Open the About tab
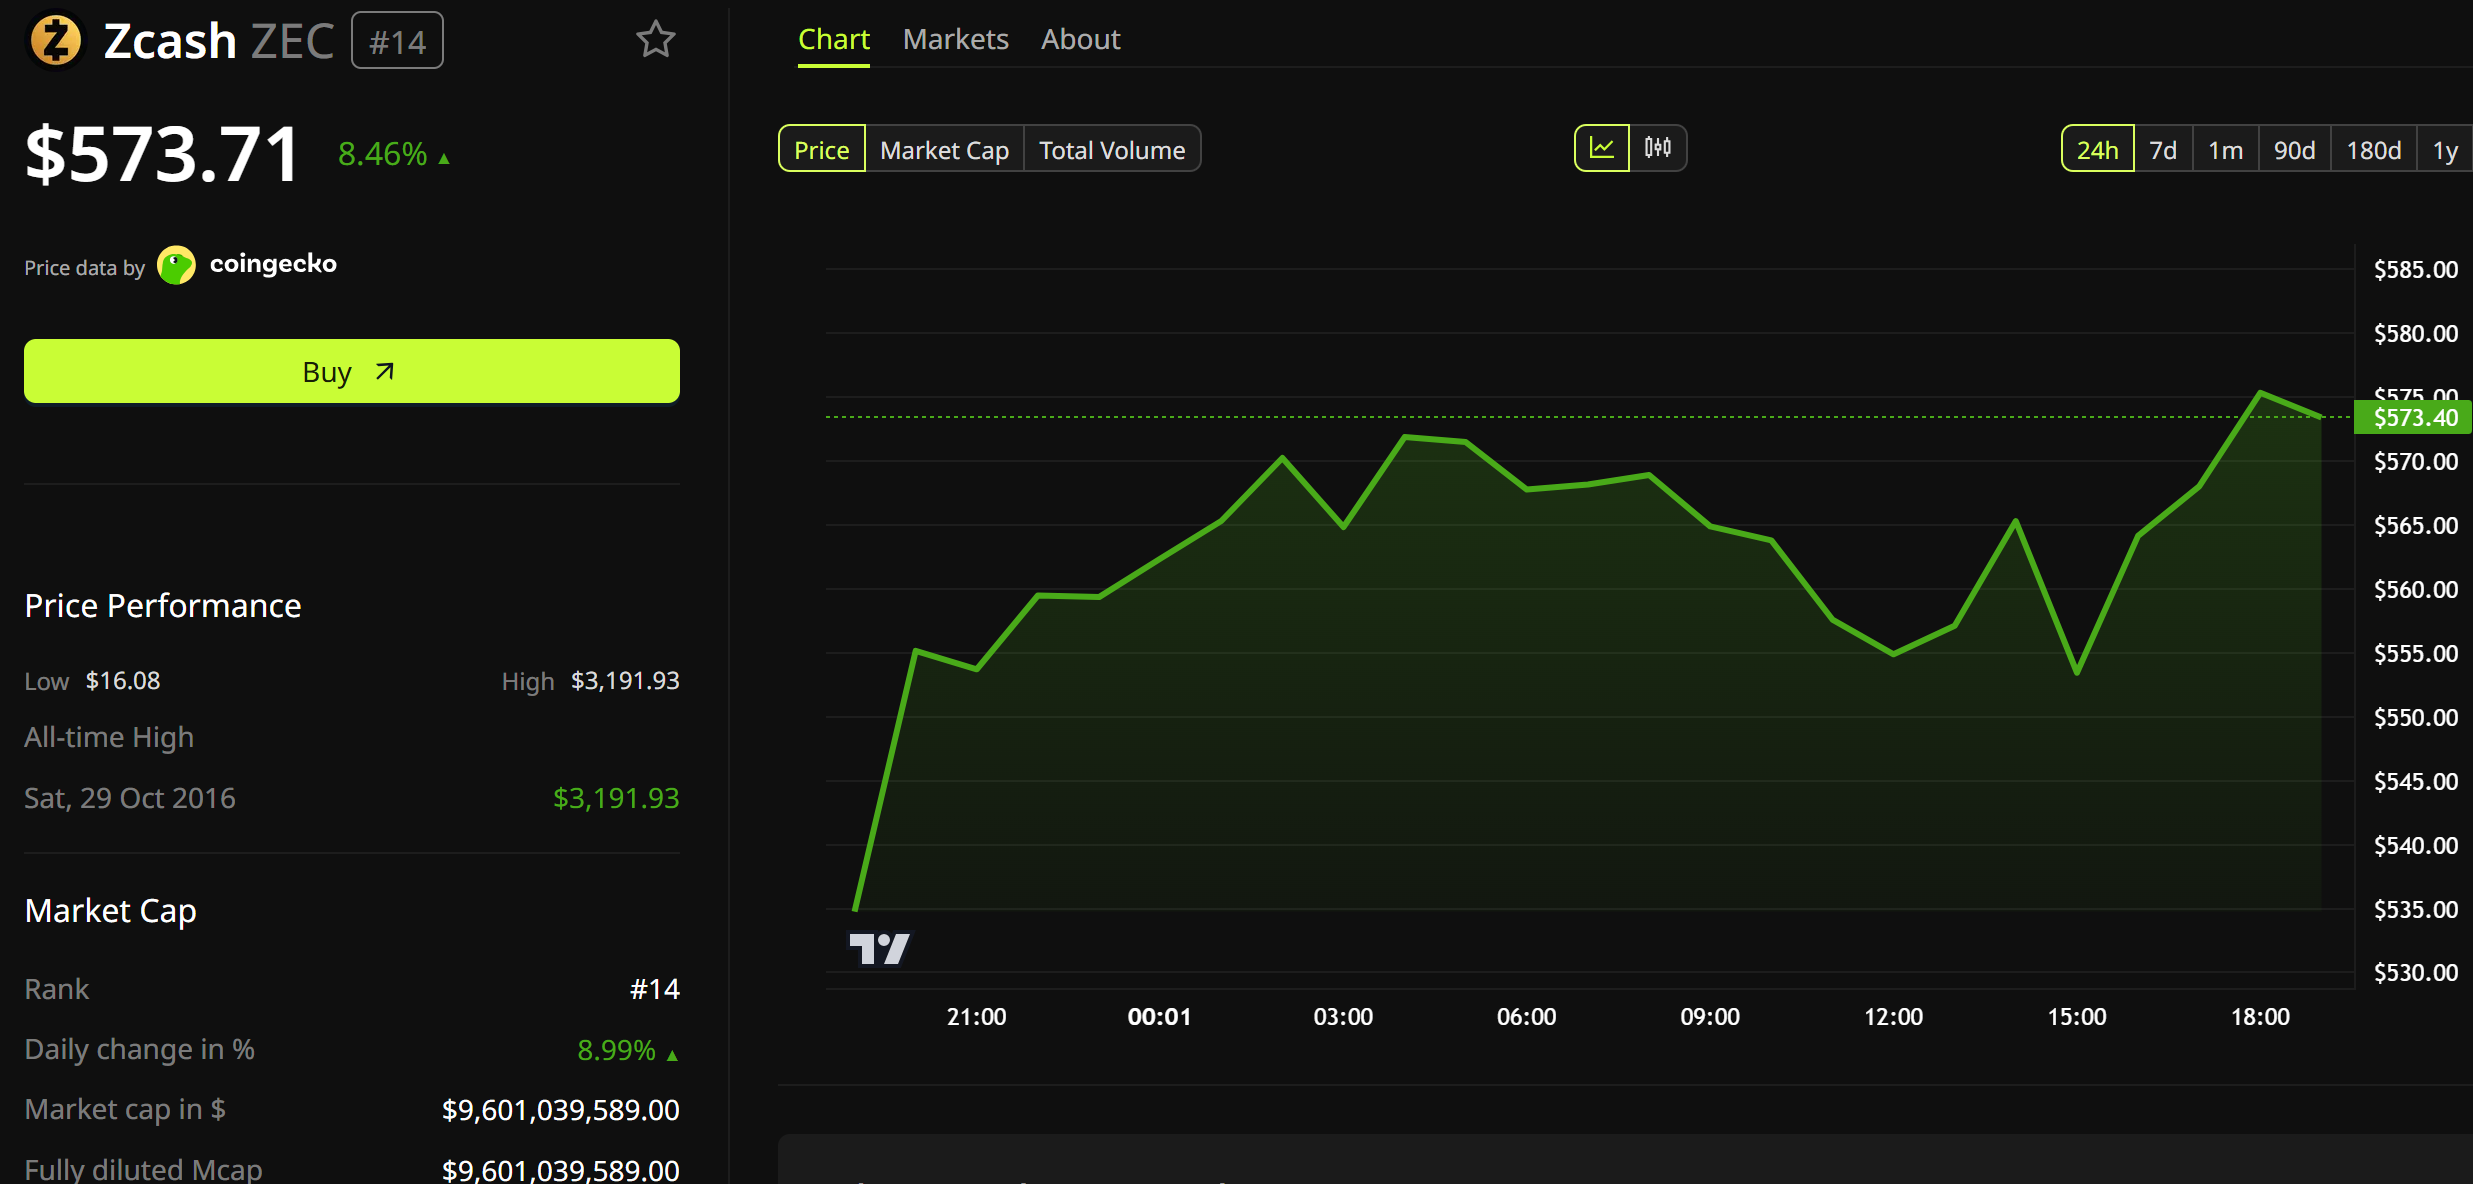2473x1184 pixels. point(1081,39)
